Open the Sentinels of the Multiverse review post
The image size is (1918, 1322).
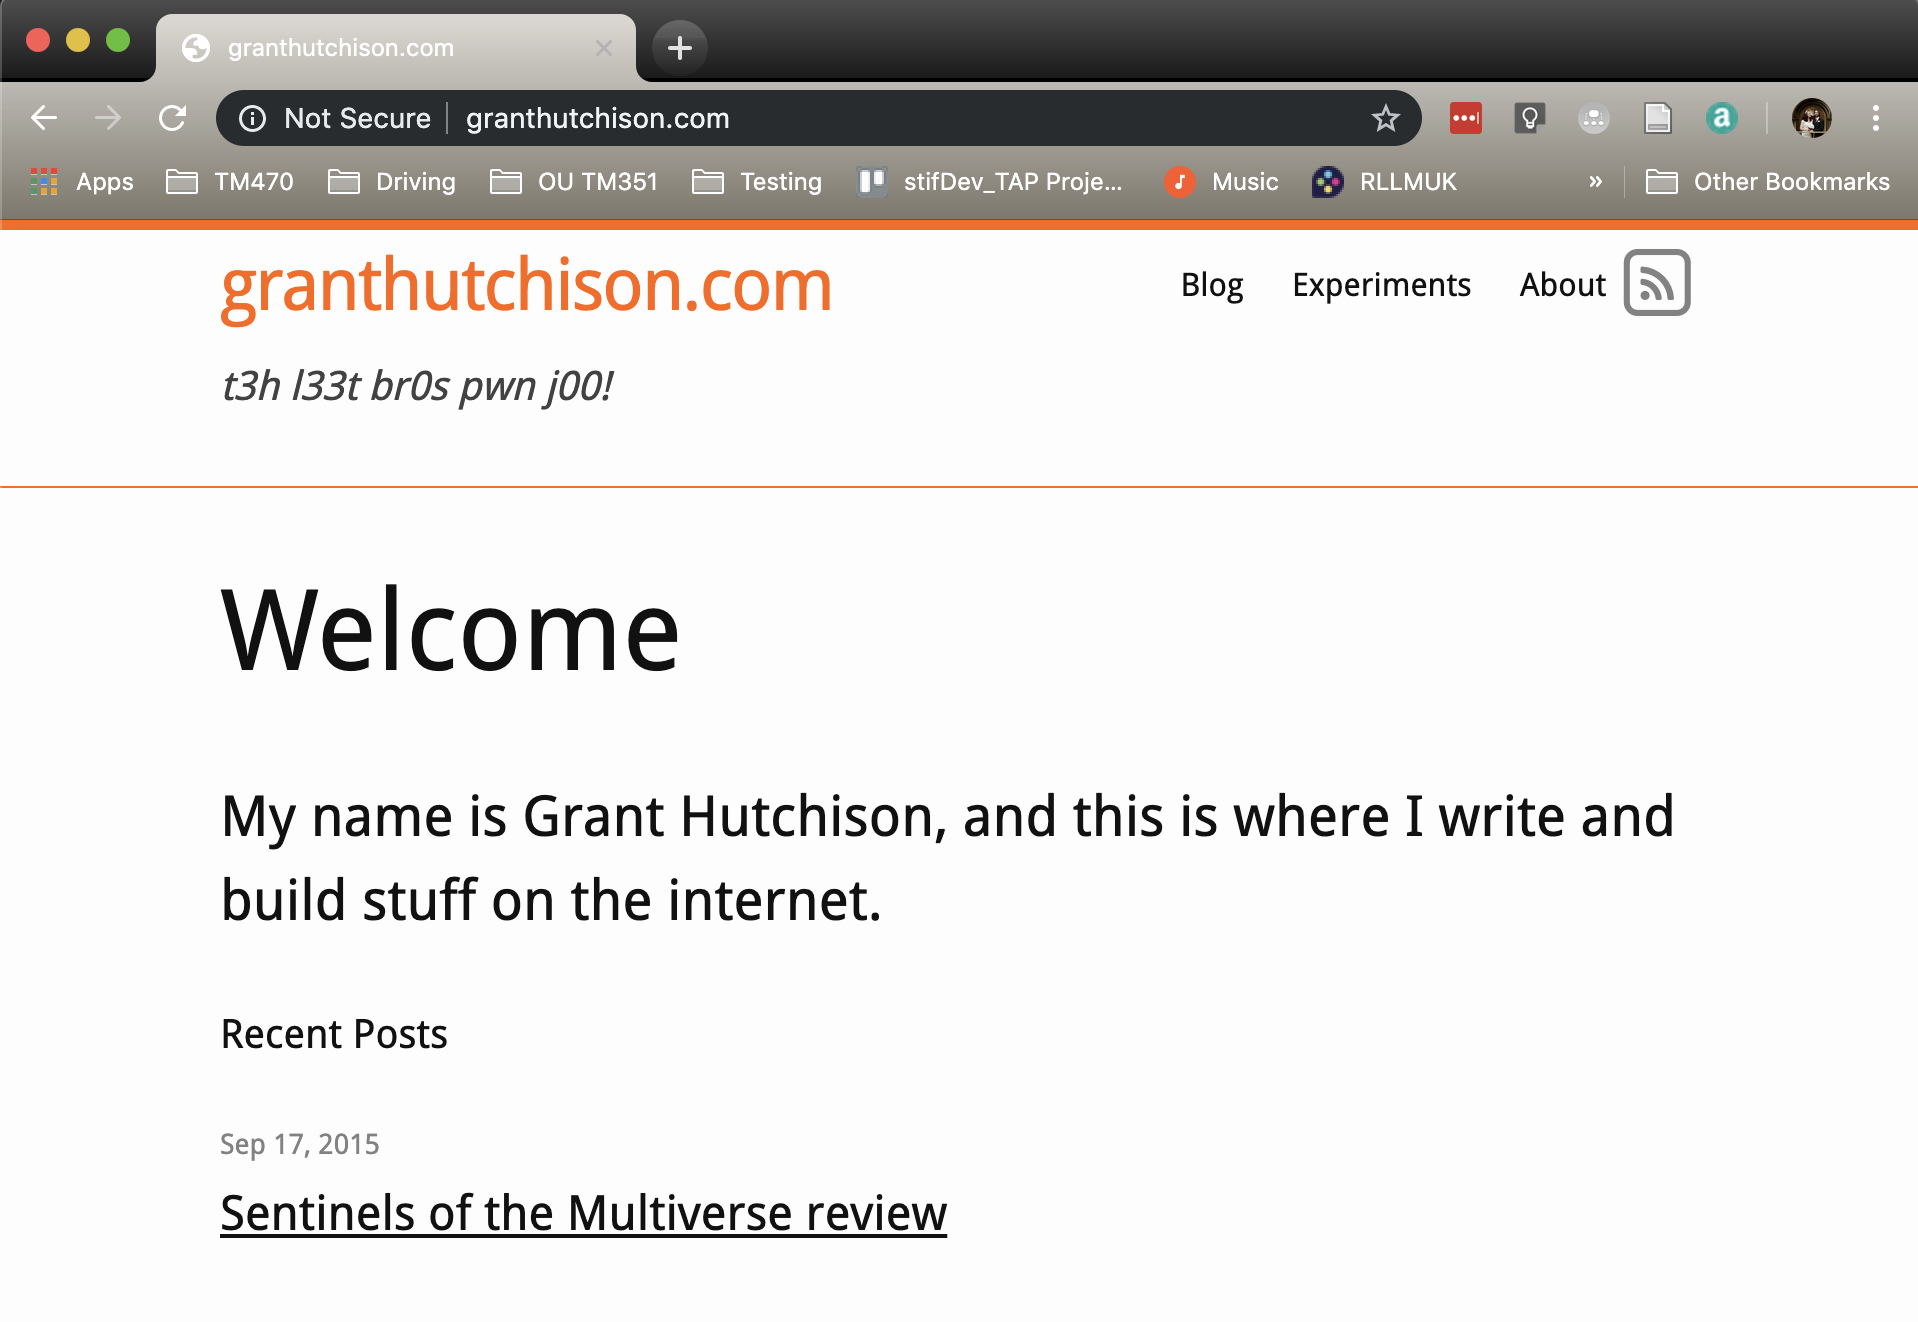[x=583, y=1213]
